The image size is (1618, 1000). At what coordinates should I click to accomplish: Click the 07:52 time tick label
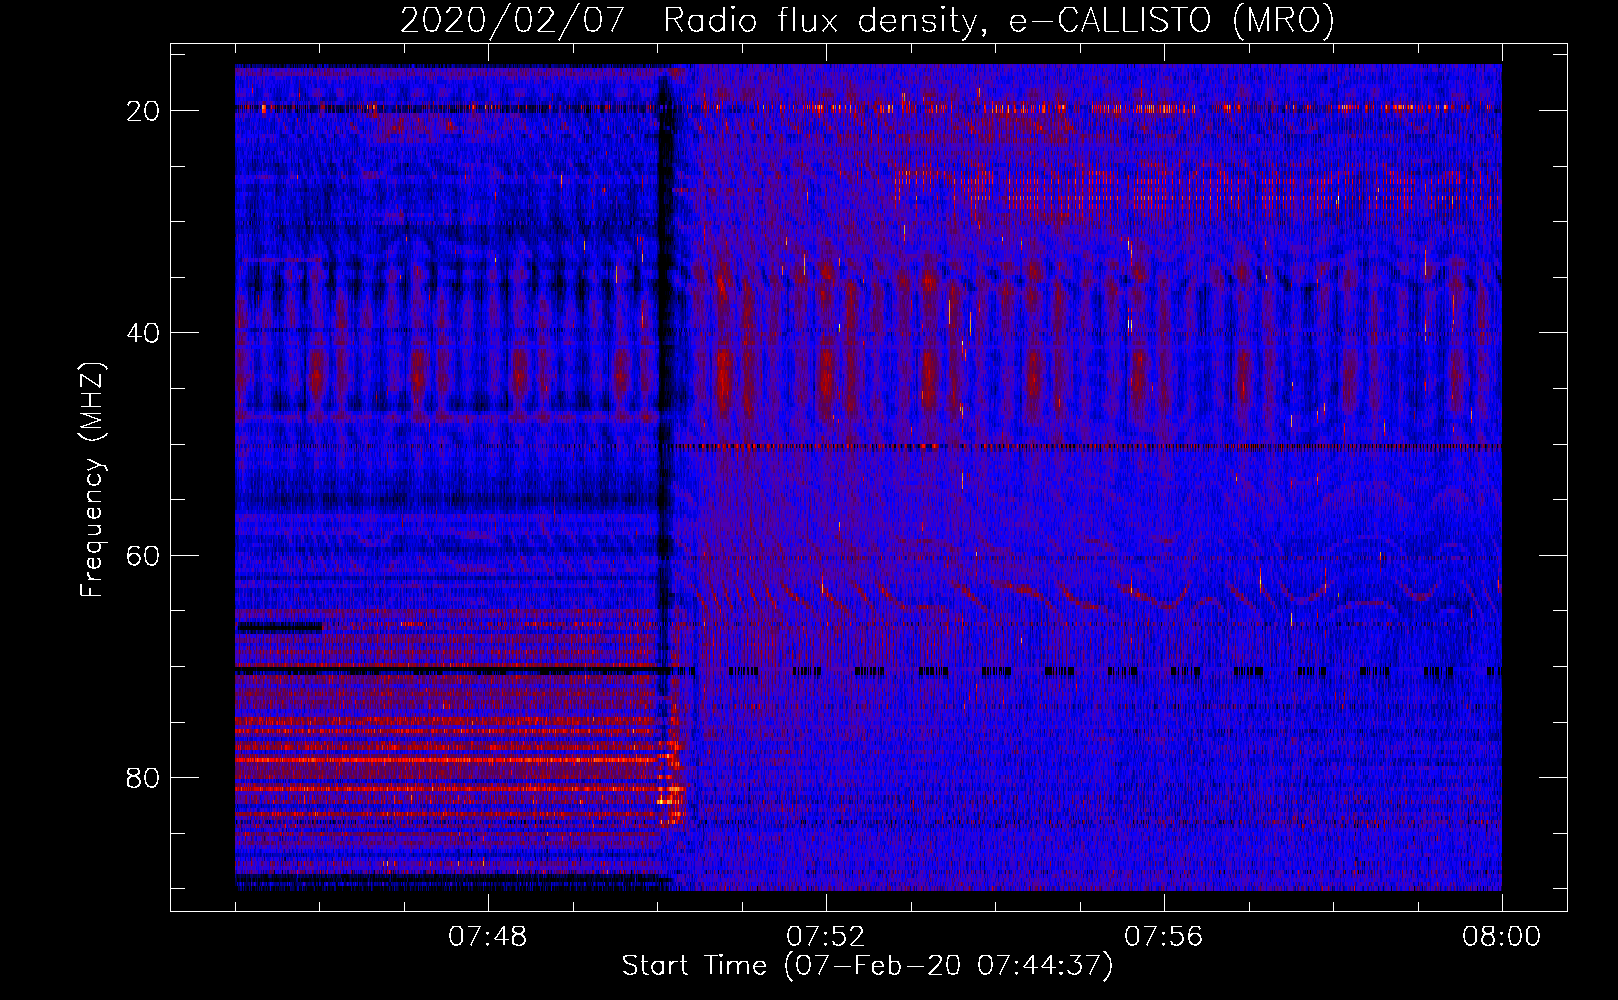[826, 937]
